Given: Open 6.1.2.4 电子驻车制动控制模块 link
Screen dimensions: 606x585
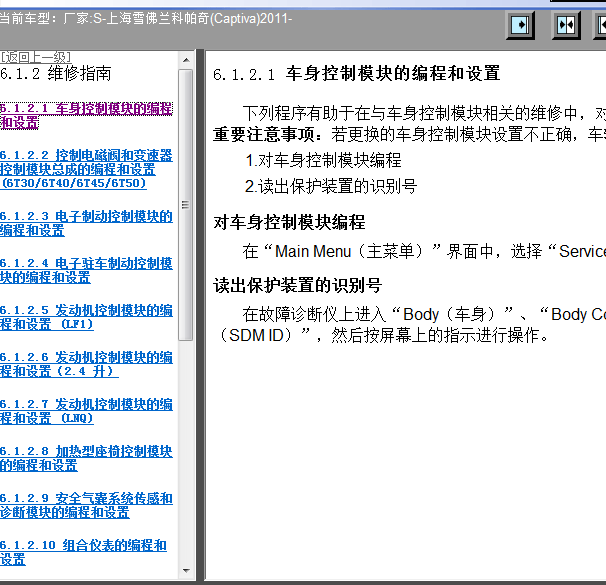Looking at the screenshot, I should [x=86, y=270].
